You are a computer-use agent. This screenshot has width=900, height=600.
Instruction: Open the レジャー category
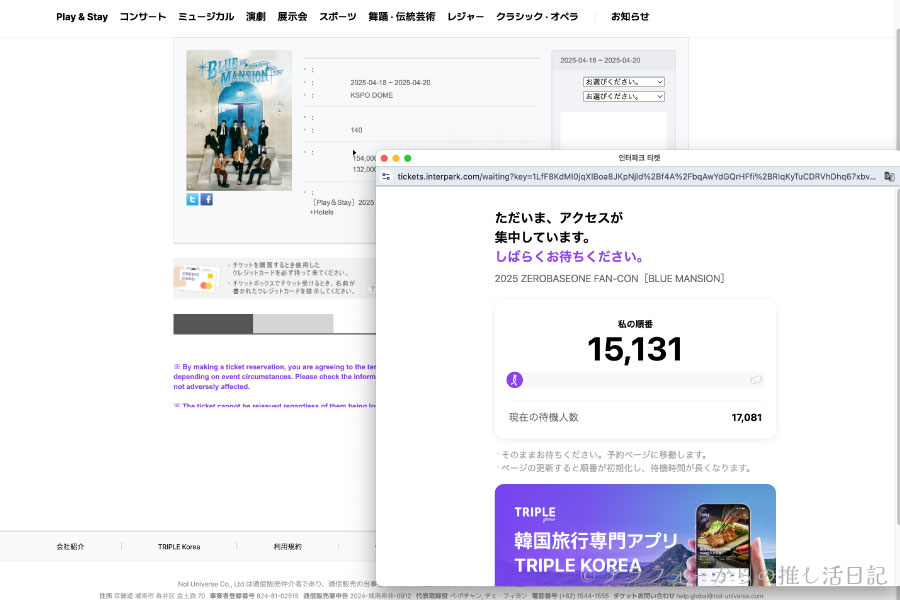pos(465,17)
